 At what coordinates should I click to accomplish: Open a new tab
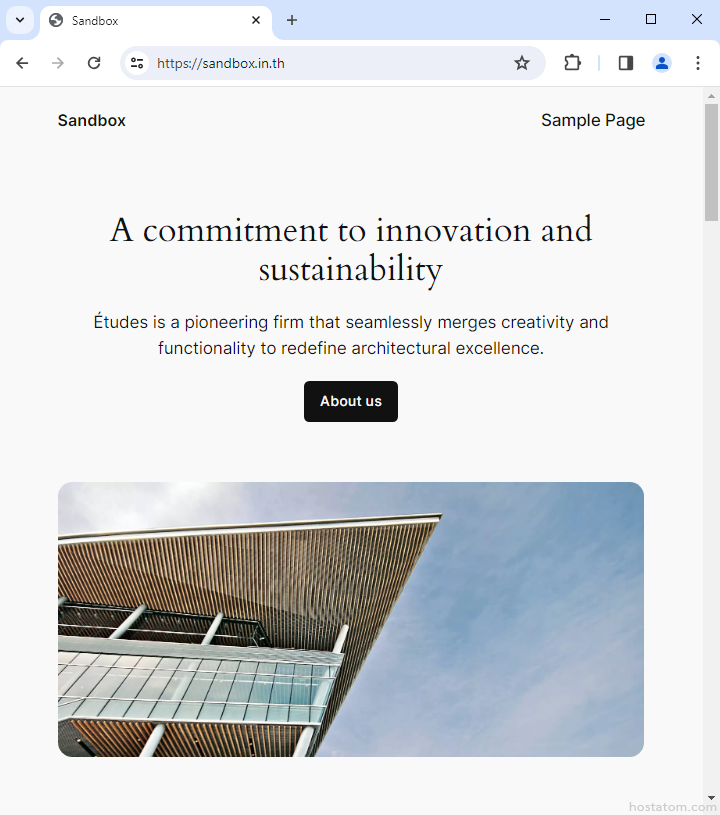point(292,20)
